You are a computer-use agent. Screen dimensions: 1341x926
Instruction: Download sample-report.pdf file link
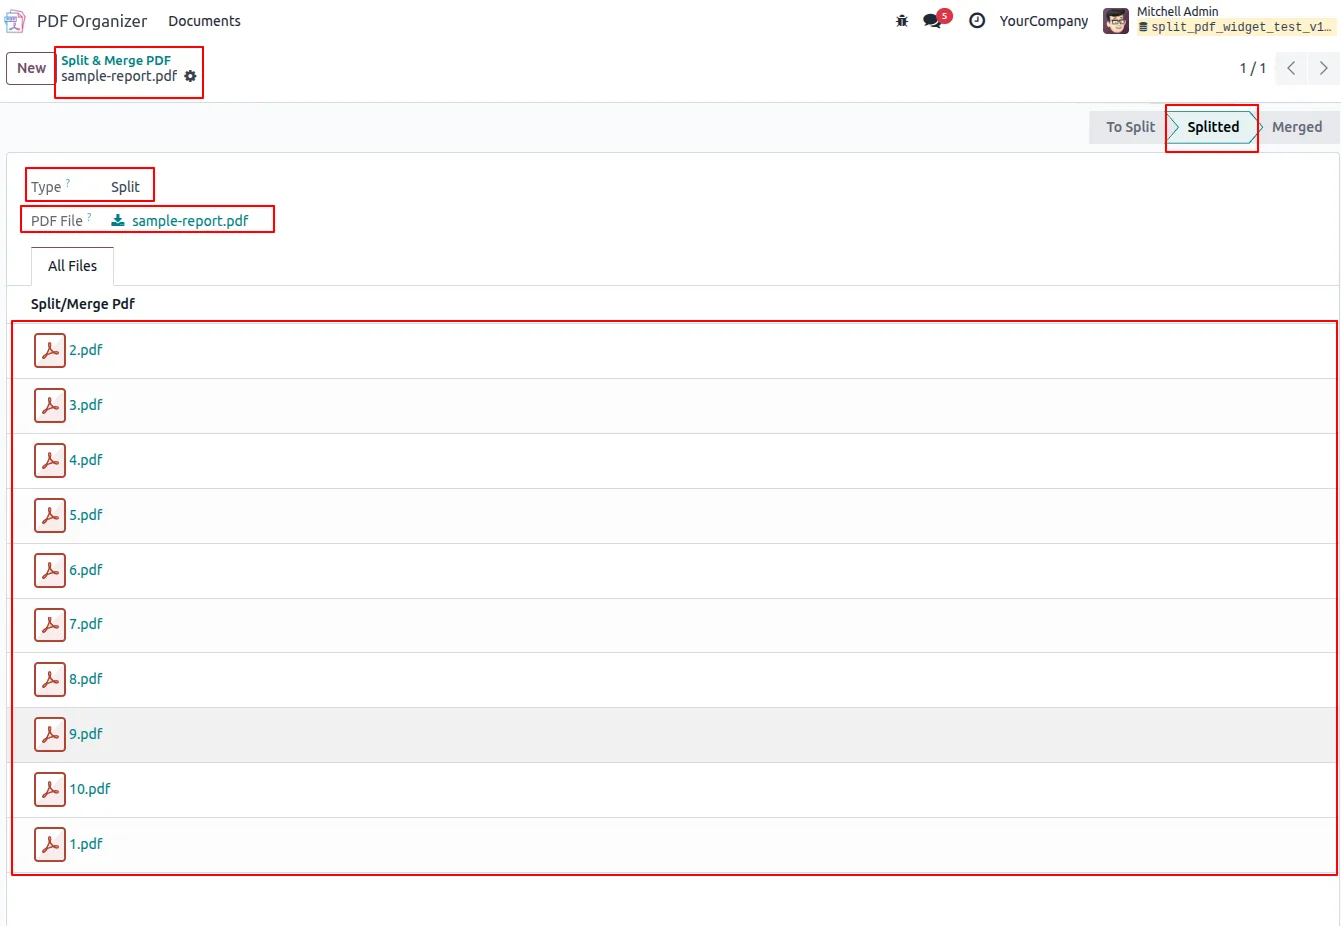tap(190, 221)
